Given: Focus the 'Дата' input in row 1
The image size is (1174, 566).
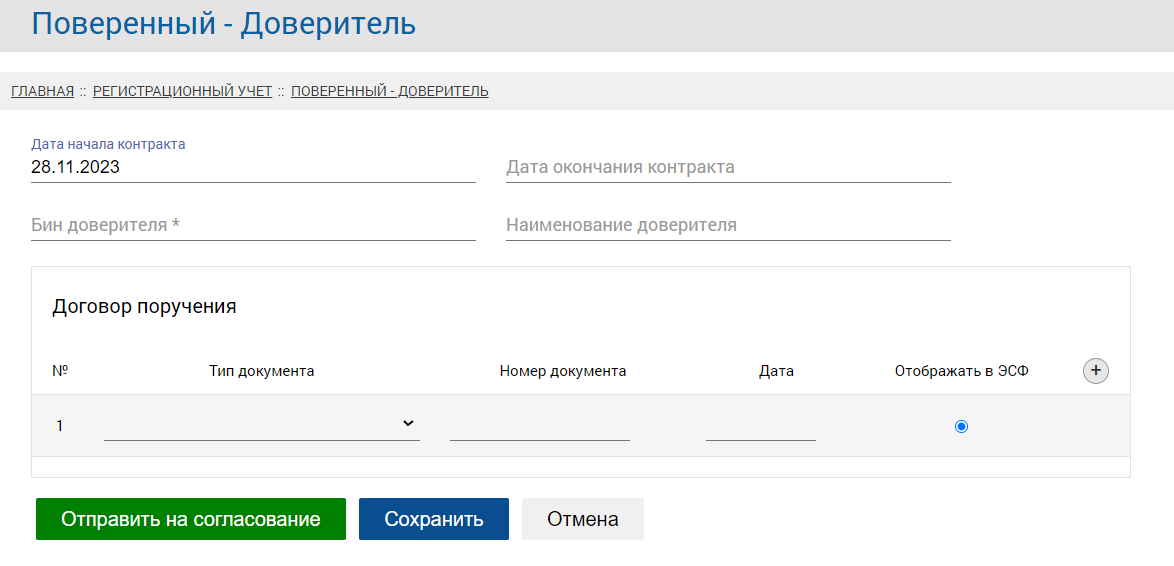Looking at the screenshot, I should [x=760, y=427].
